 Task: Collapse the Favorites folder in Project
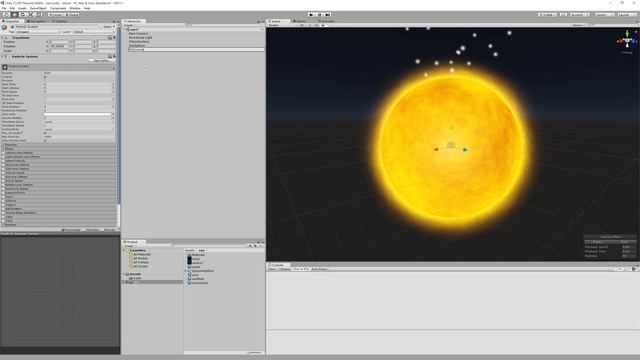coord(124,250)
